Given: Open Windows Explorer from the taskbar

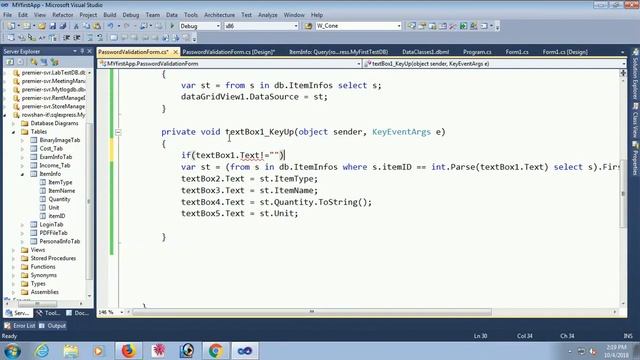Looking at the screenshot, I should click(x=71, y=351).
